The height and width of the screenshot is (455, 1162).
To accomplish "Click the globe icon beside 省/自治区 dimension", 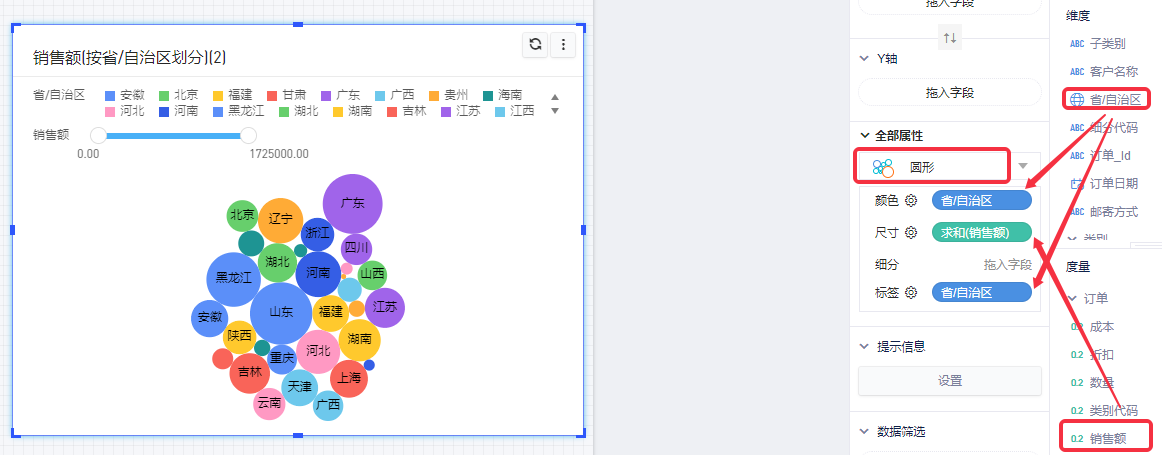I will coord(1077,99).
